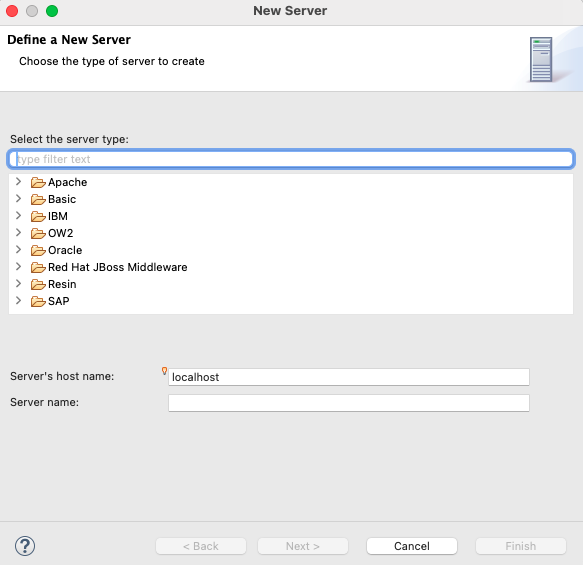
Task: Select the SAP tree item label
Action: pos(59,301)
